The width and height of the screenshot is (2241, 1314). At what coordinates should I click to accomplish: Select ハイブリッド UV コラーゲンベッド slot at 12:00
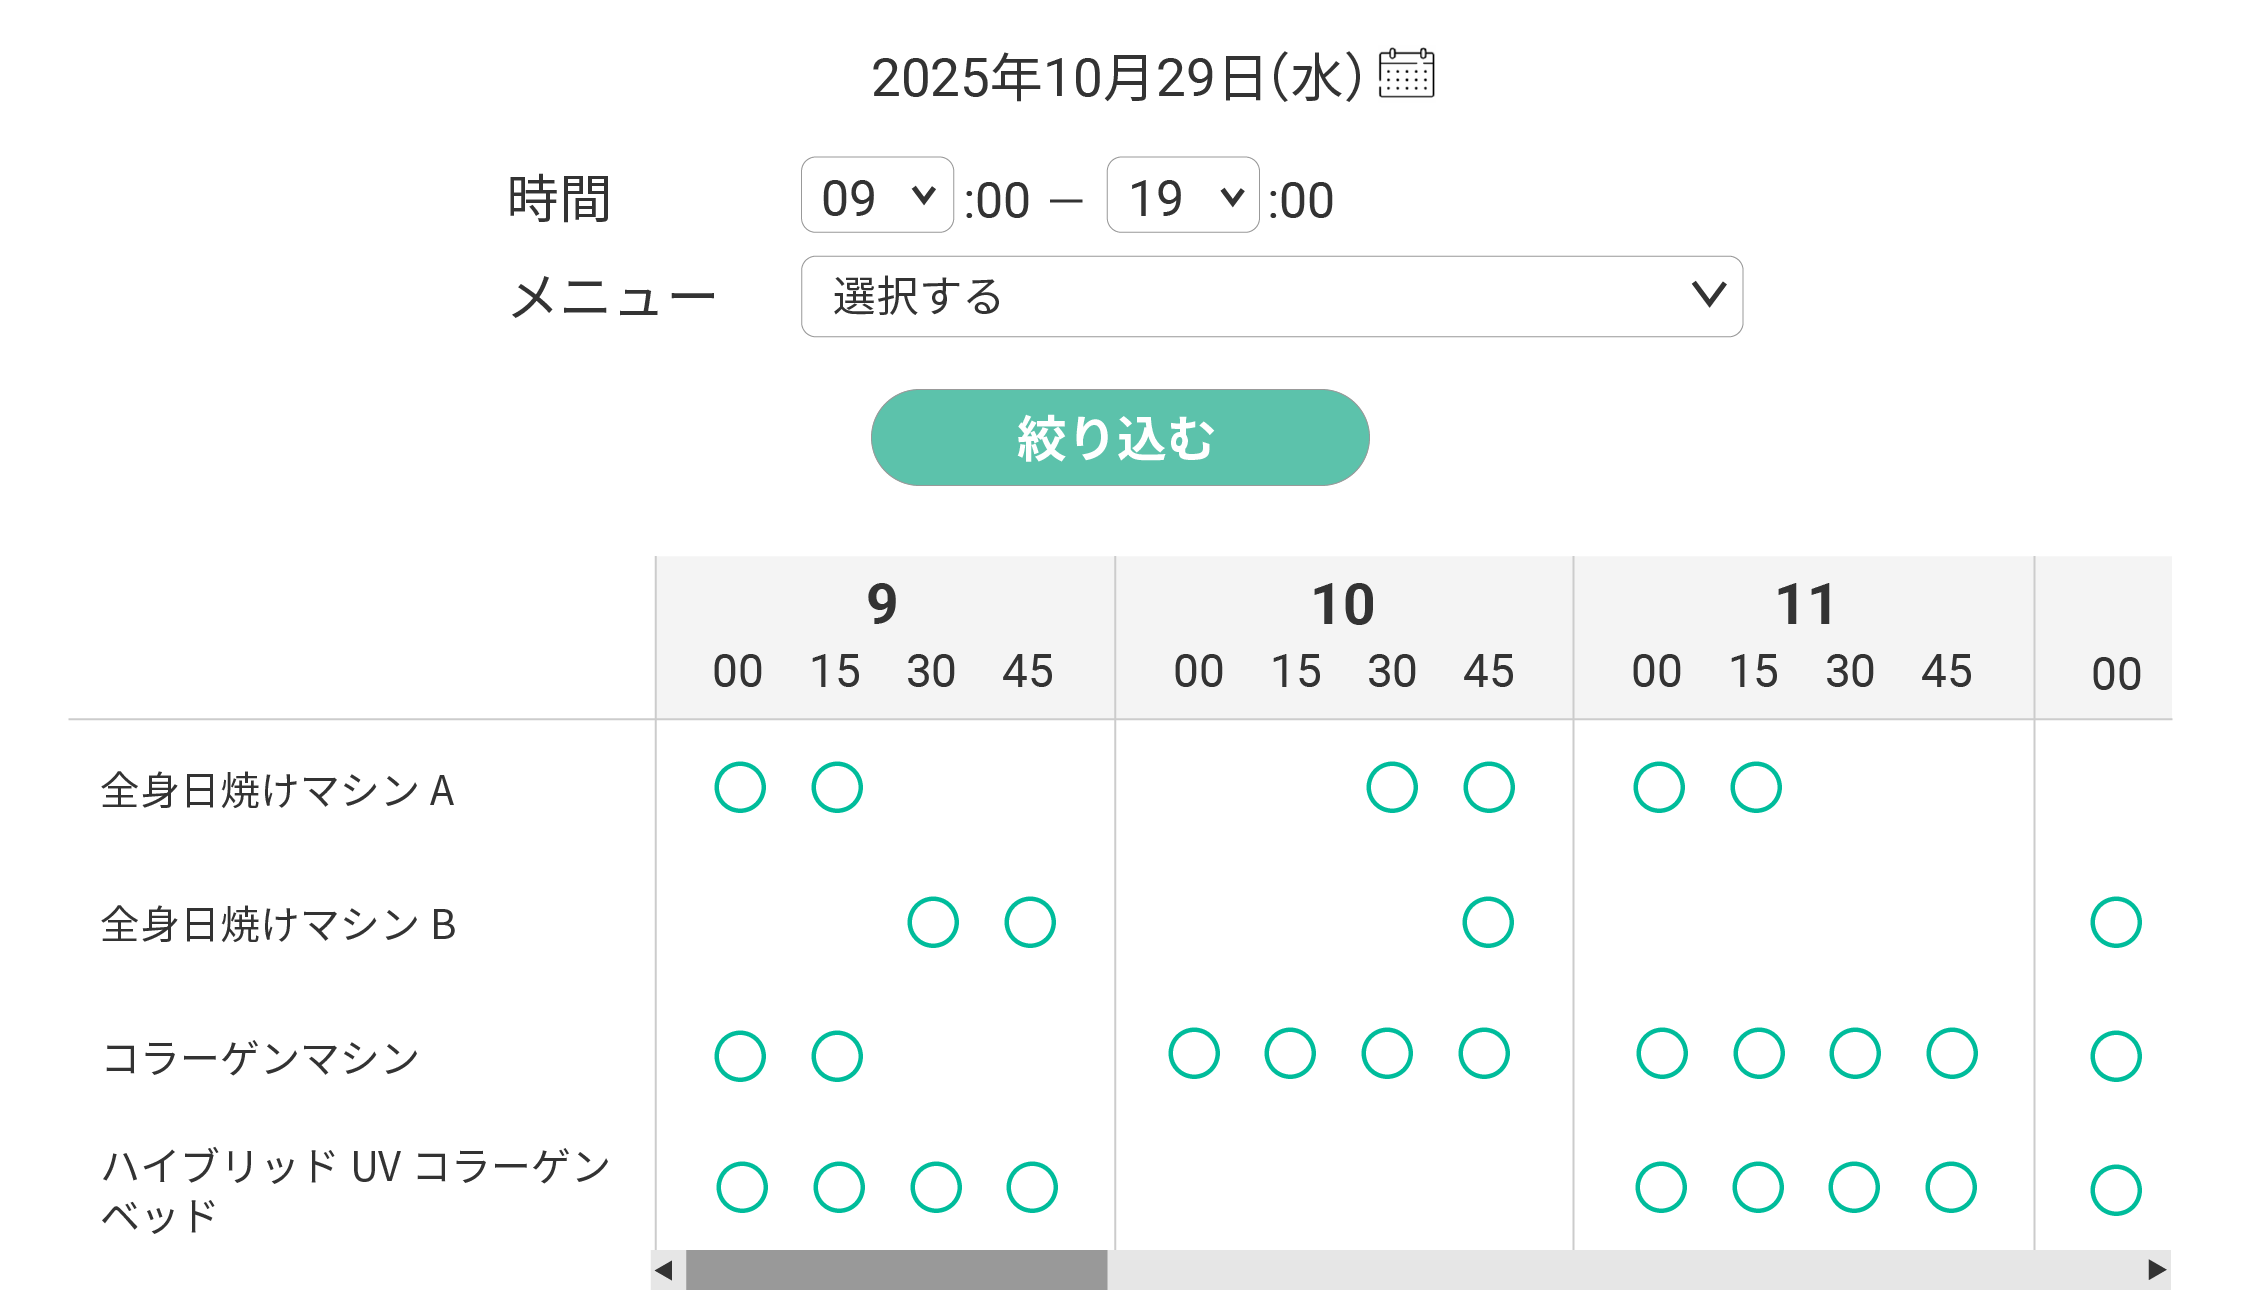(x=2116, y=1190)
